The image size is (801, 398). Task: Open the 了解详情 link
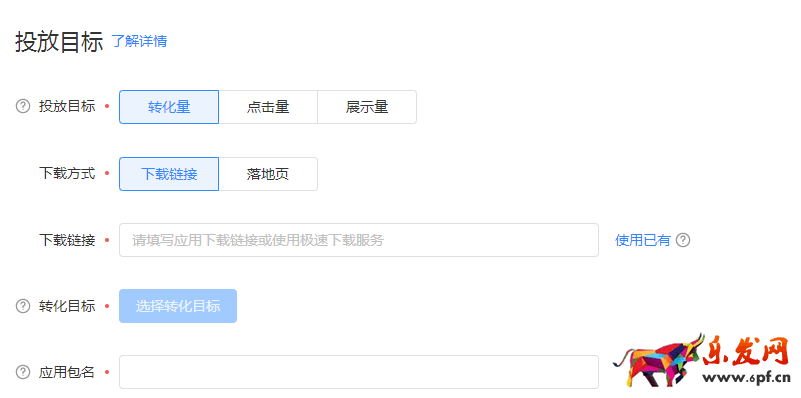pos(139,41)
